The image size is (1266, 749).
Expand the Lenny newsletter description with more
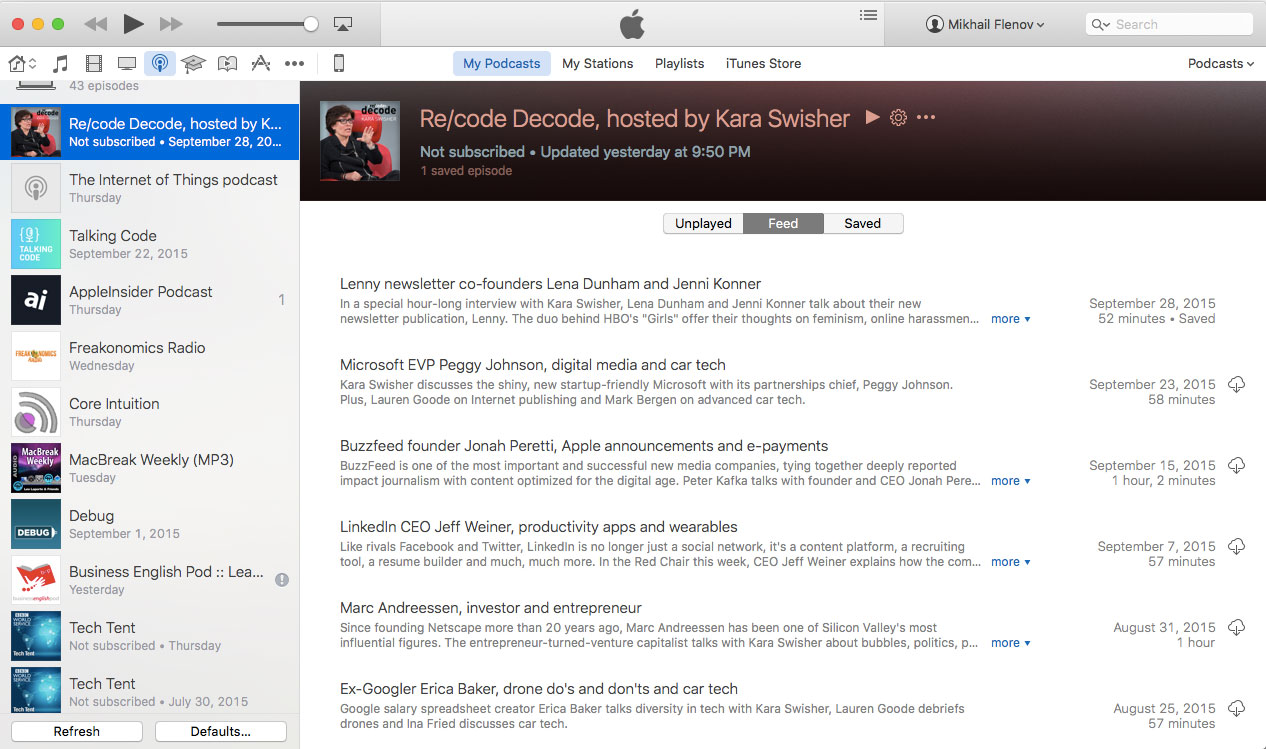click(x=1010, y=319)
